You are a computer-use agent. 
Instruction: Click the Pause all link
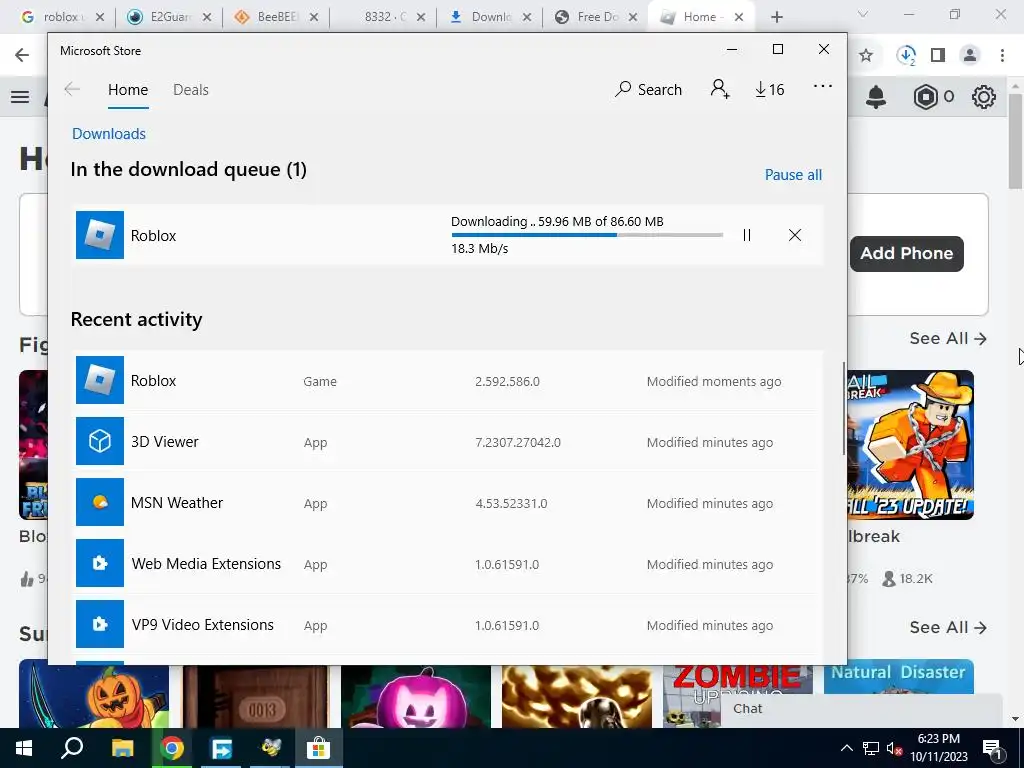[x=793, y=175]
